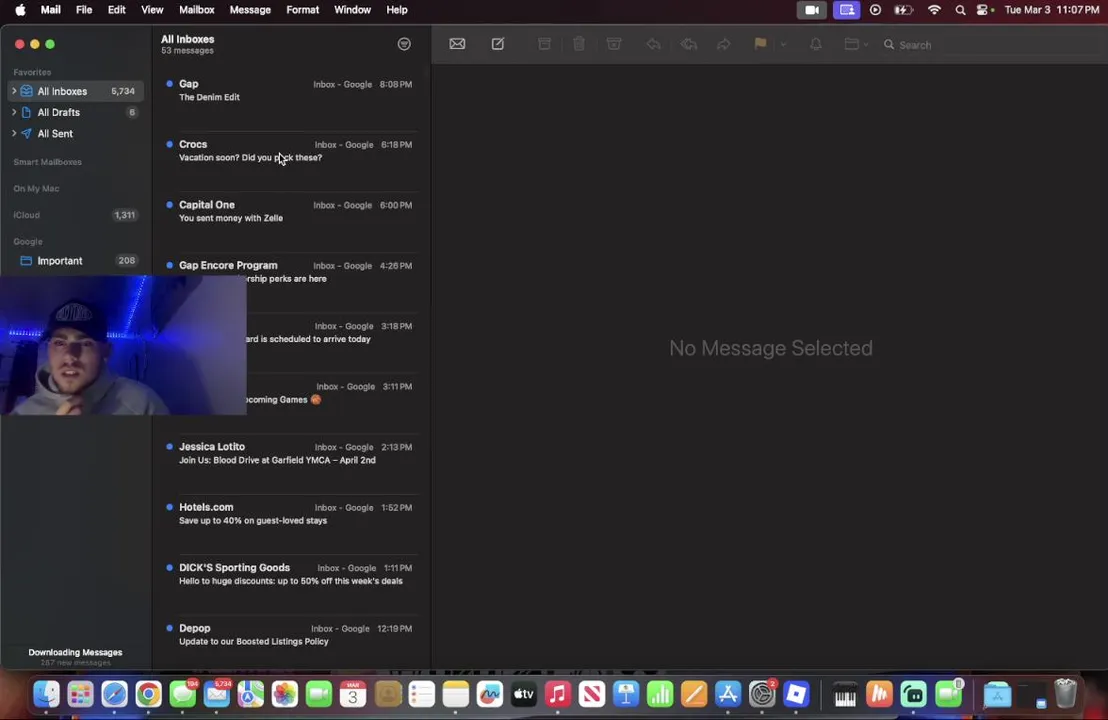
Task: Click the Junk mail bin icon in the toolbar
Action: pos(614,44)
